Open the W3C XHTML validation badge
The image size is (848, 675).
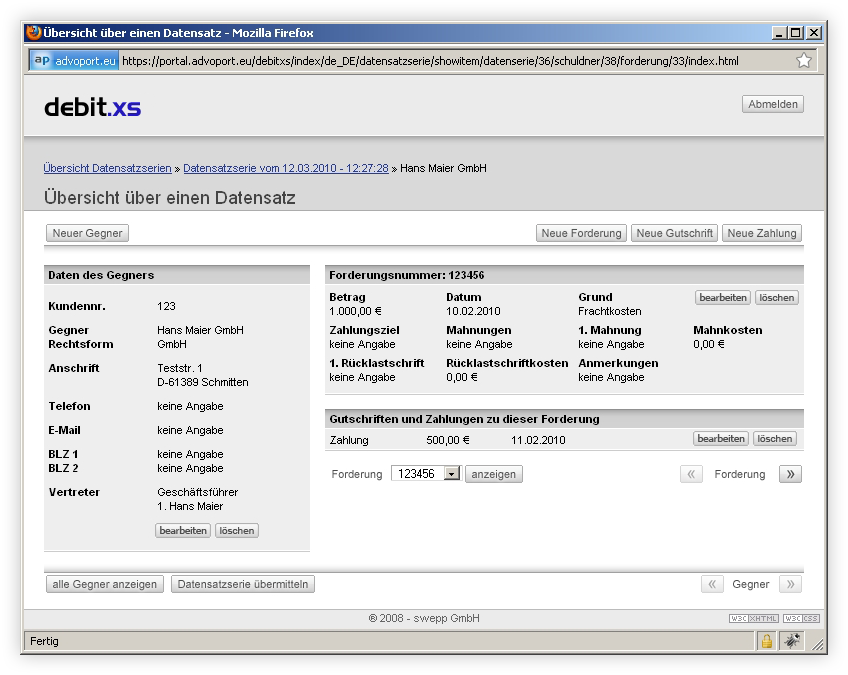(754, 618)
